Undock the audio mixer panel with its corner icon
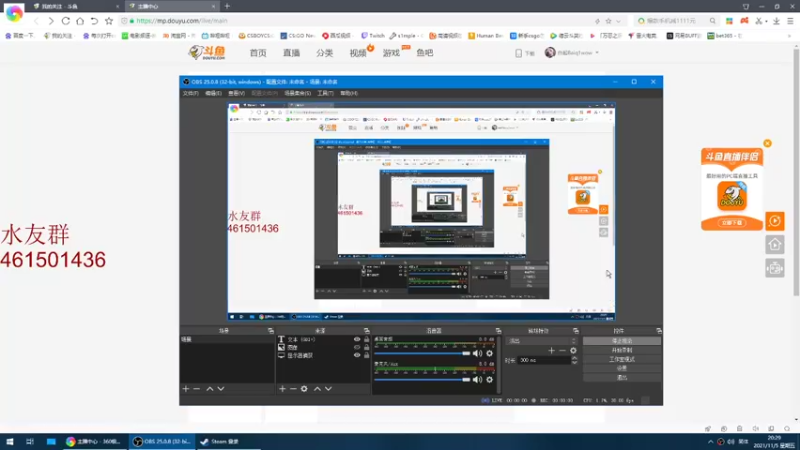The height and width of the screenshot is (450, 800). pyautogui.click(x=498, y=331)
